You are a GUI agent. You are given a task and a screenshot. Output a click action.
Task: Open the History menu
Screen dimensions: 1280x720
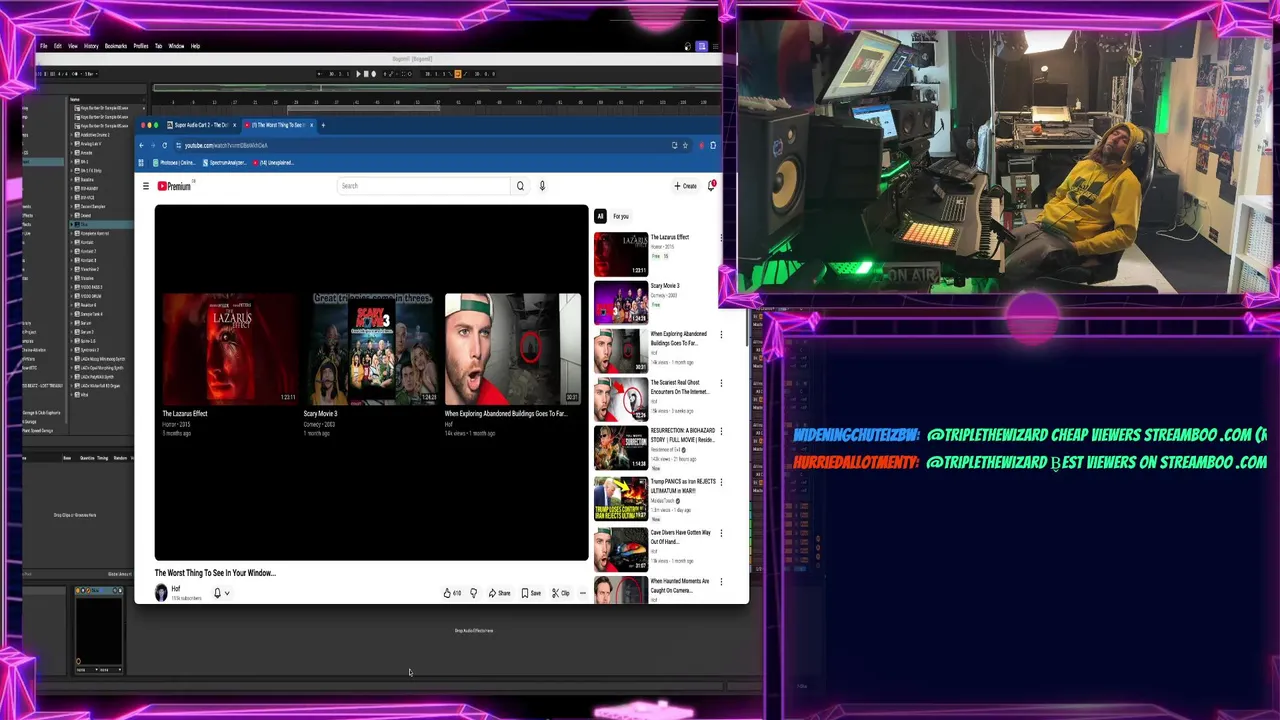[x=91, y=46]
